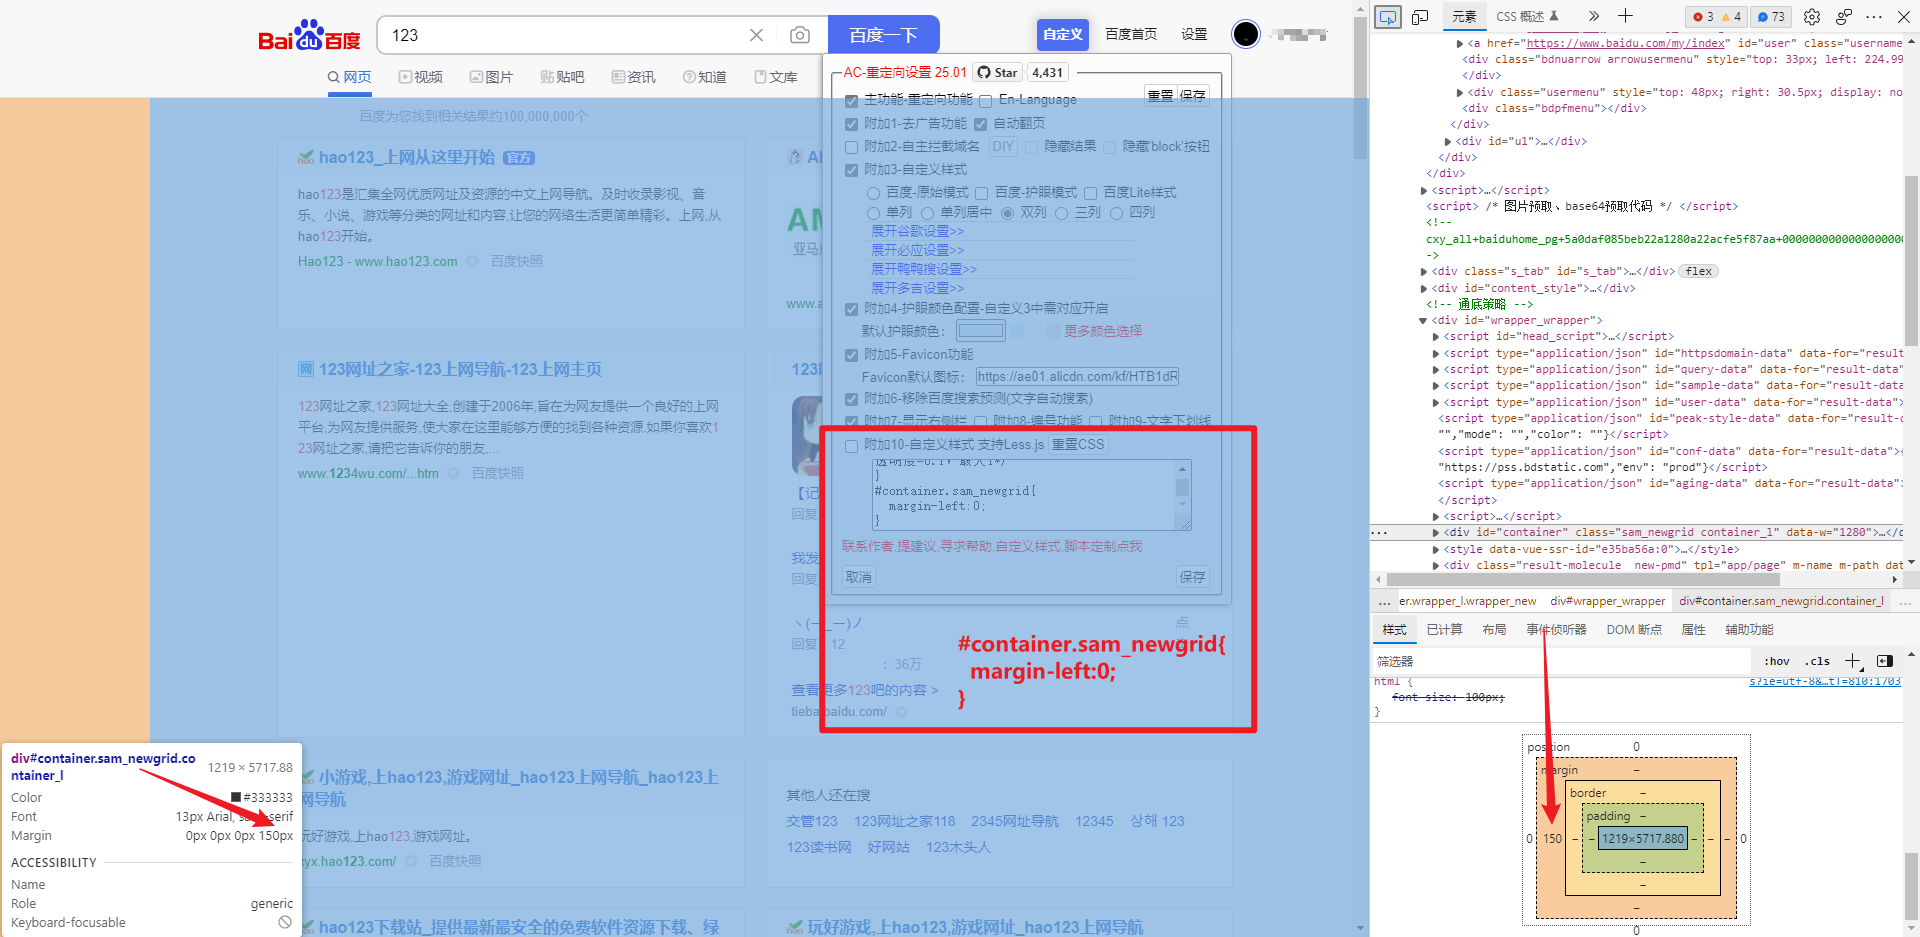
Task: Toggle device emulation icon in DevTools
Action: click(1420, 16)
